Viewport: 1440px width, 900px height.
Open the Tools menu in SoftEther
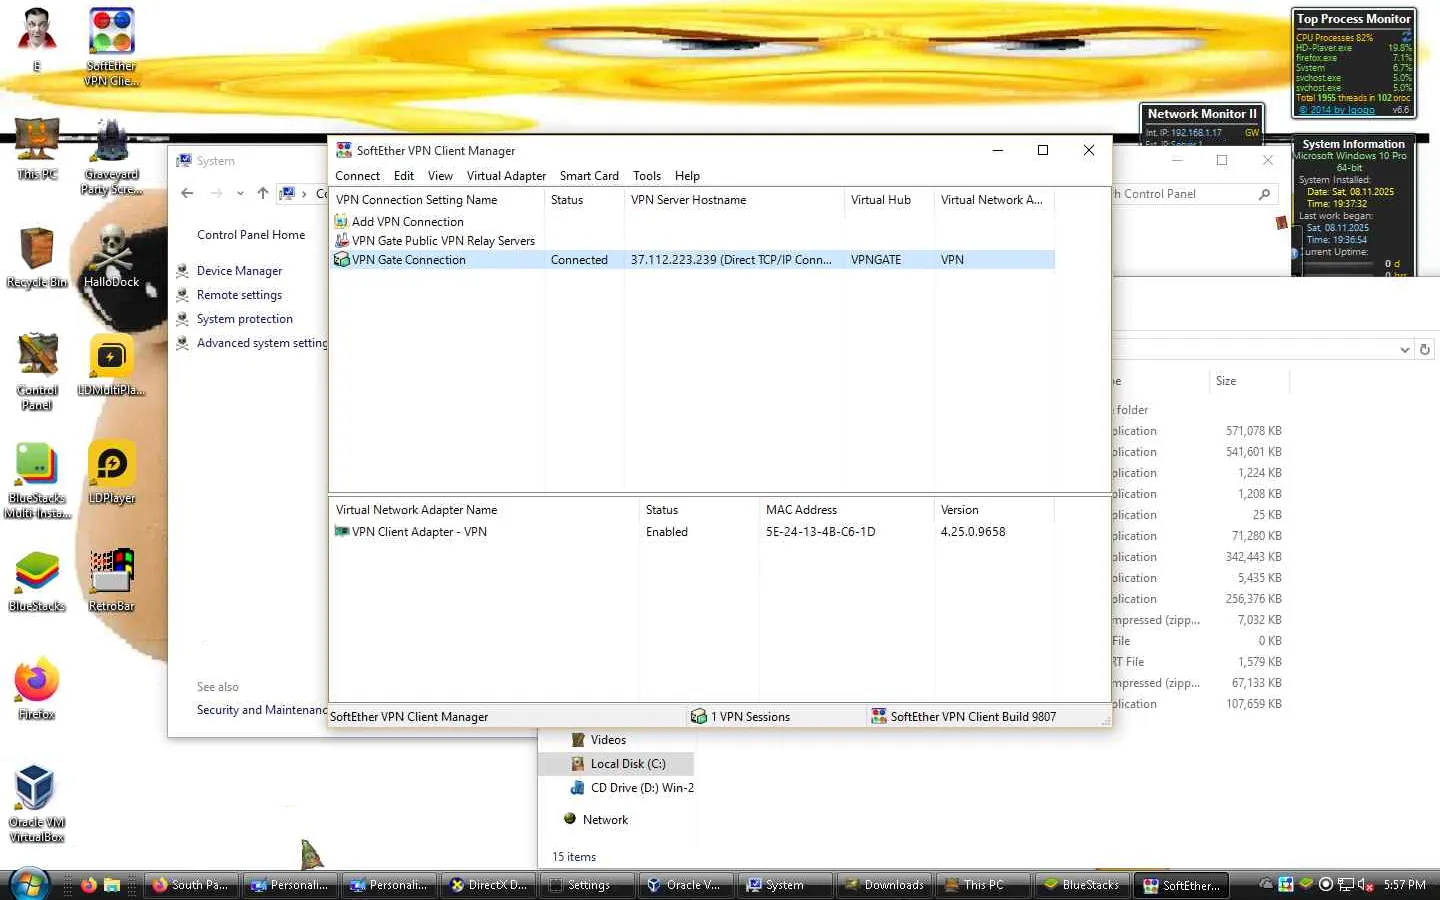[647, 176]
